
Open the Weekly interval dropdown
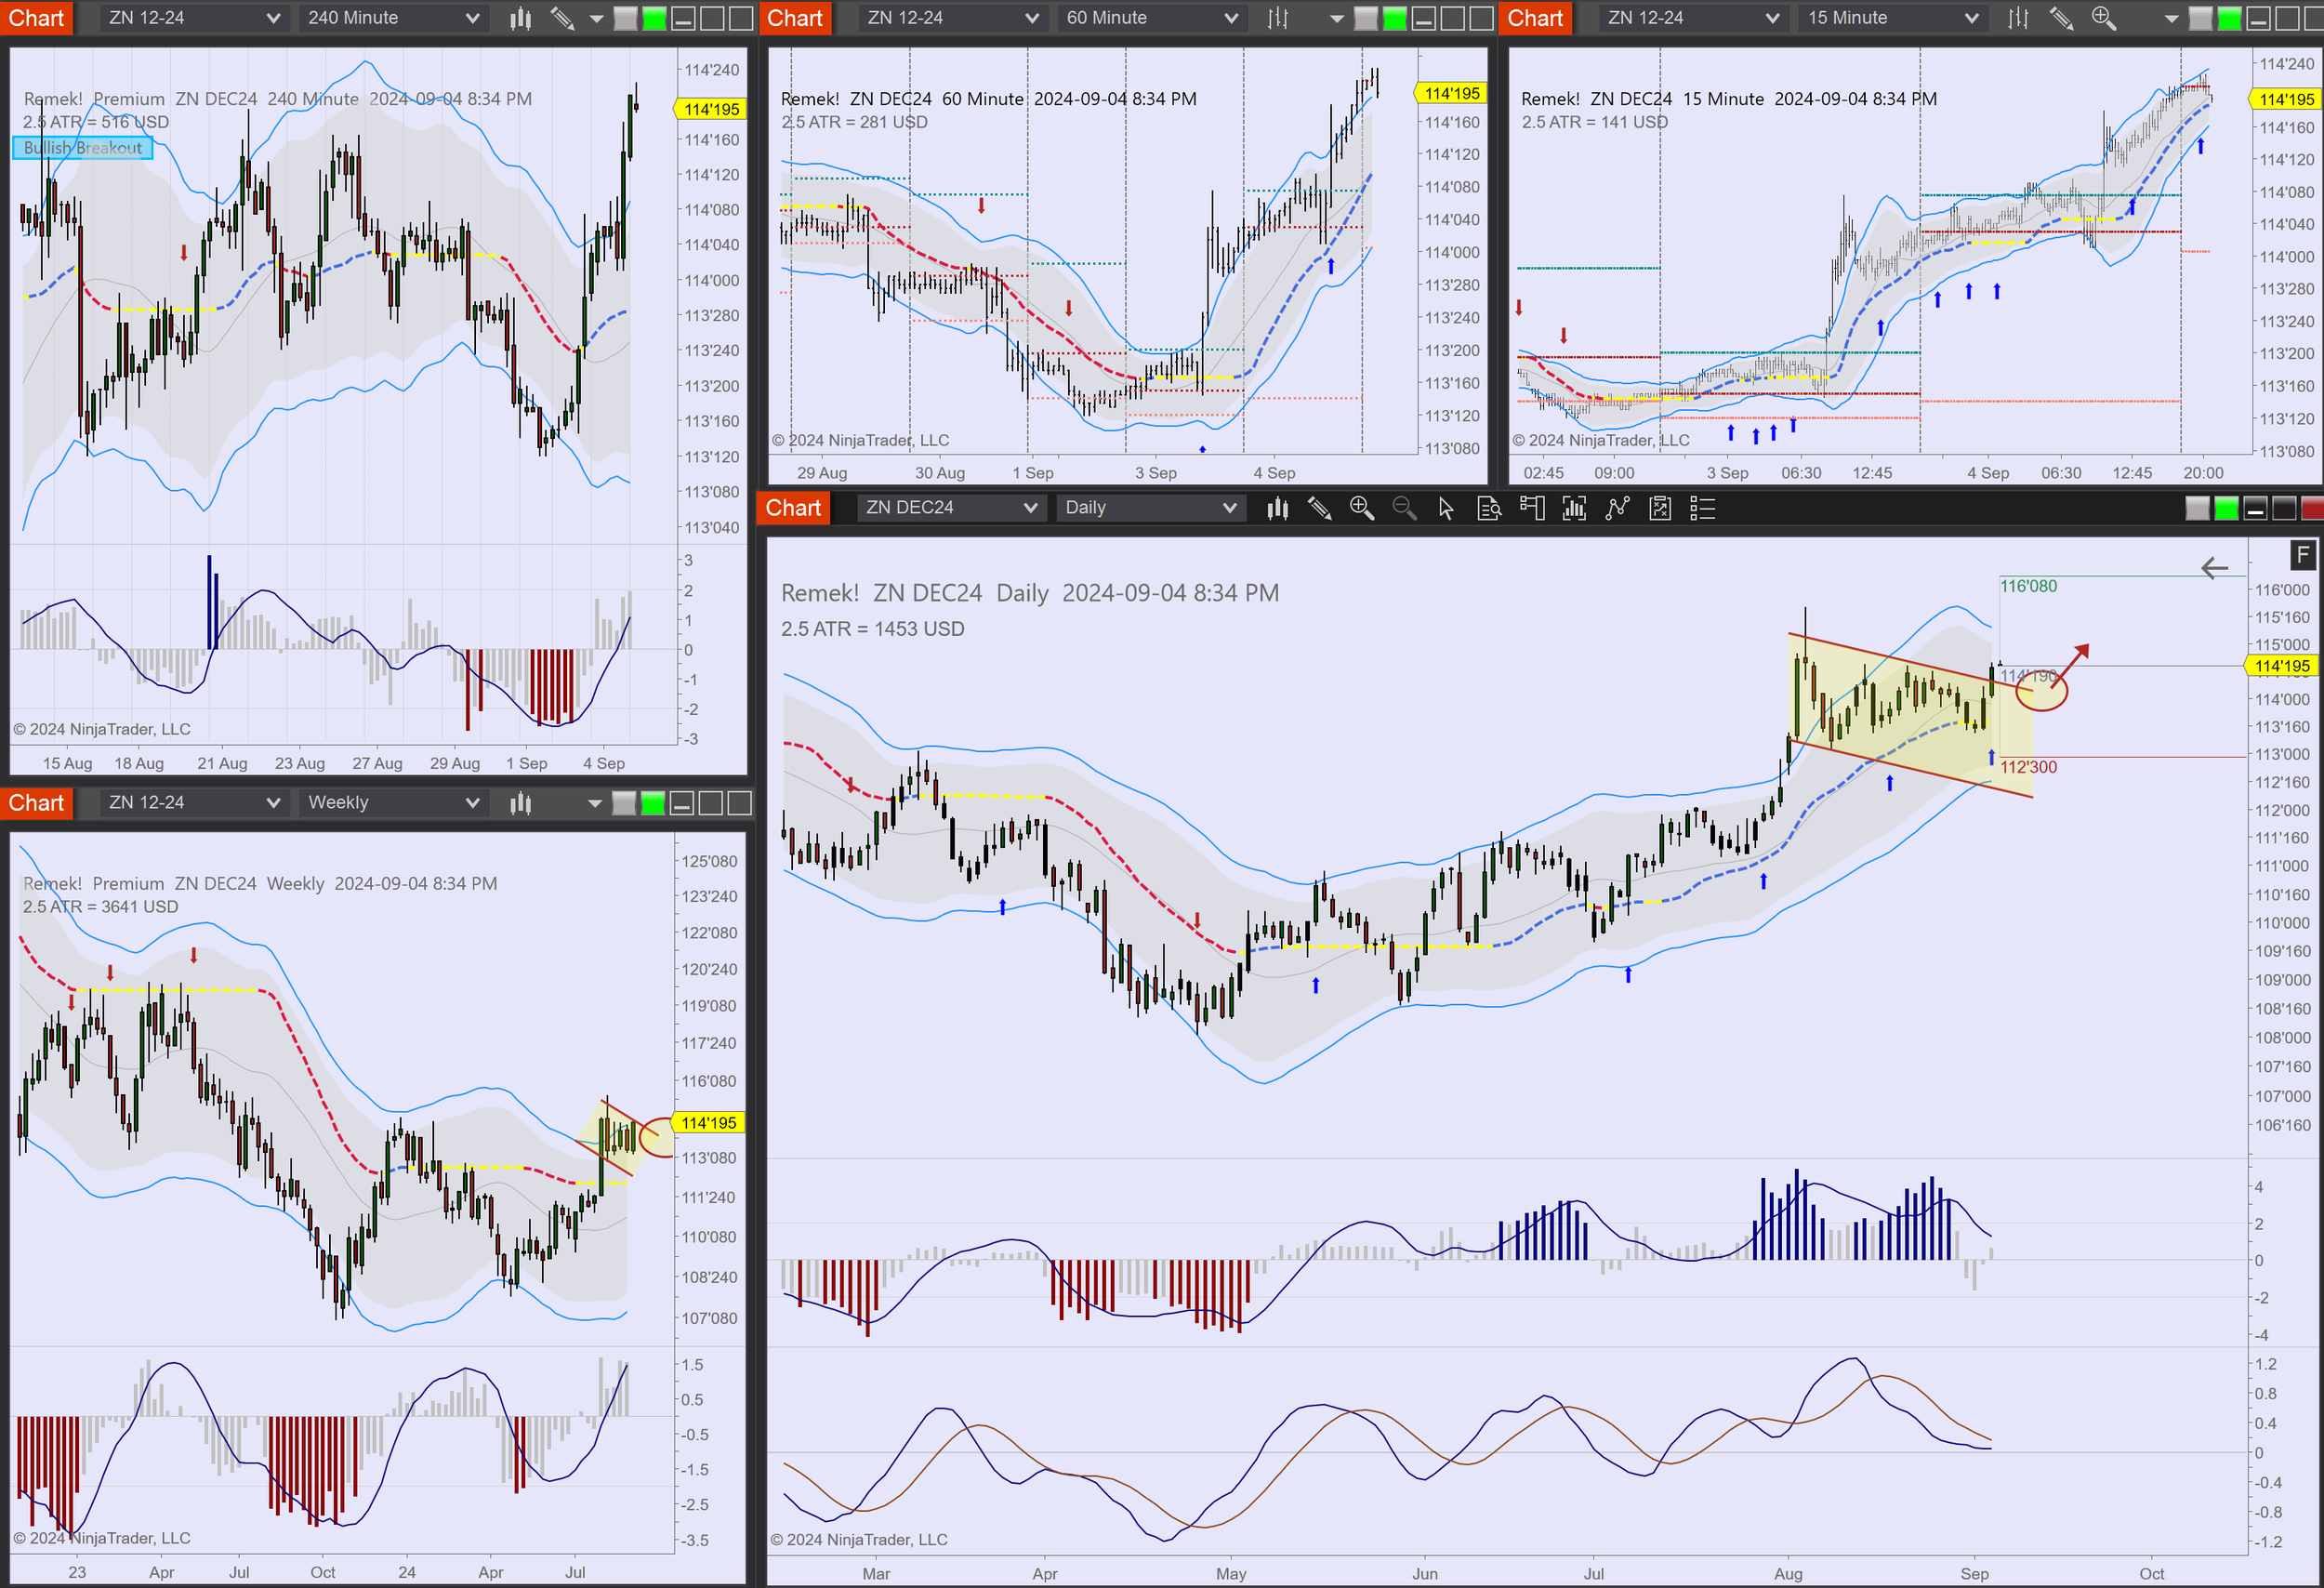click(393, 803)
